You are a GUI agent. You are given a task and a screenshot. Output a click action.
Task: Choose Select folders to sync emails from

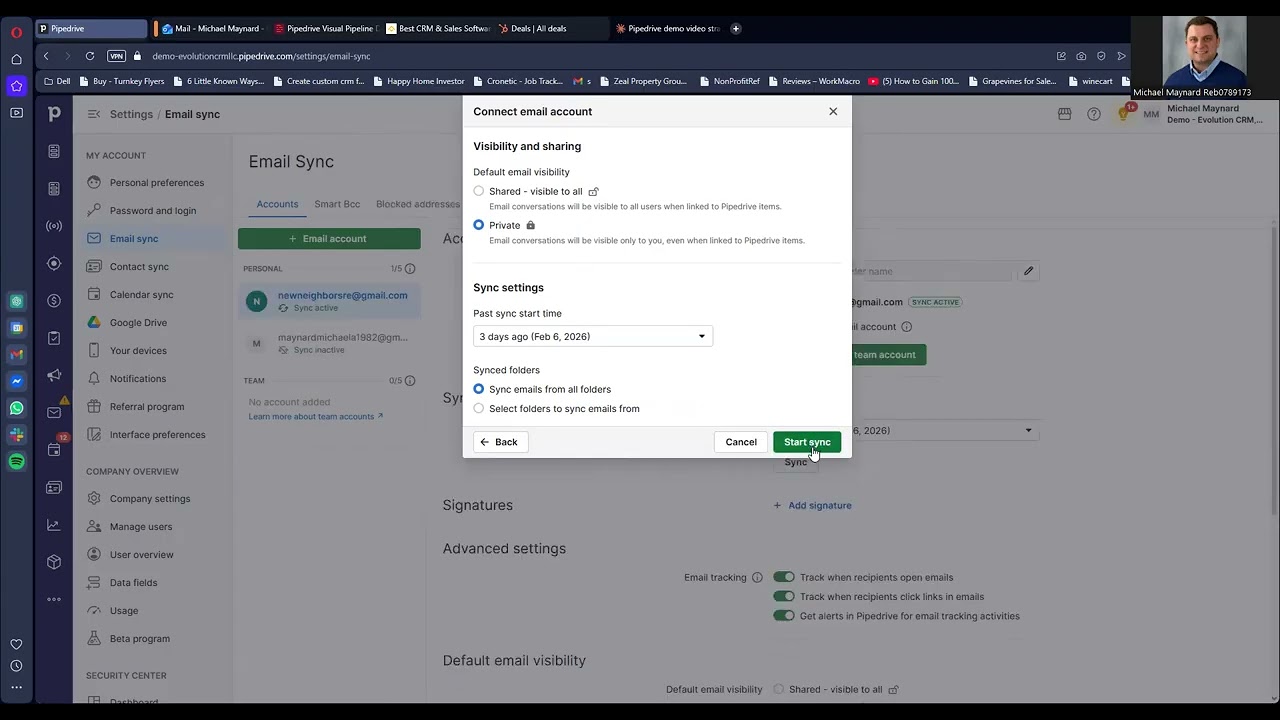tap(479, 408)
